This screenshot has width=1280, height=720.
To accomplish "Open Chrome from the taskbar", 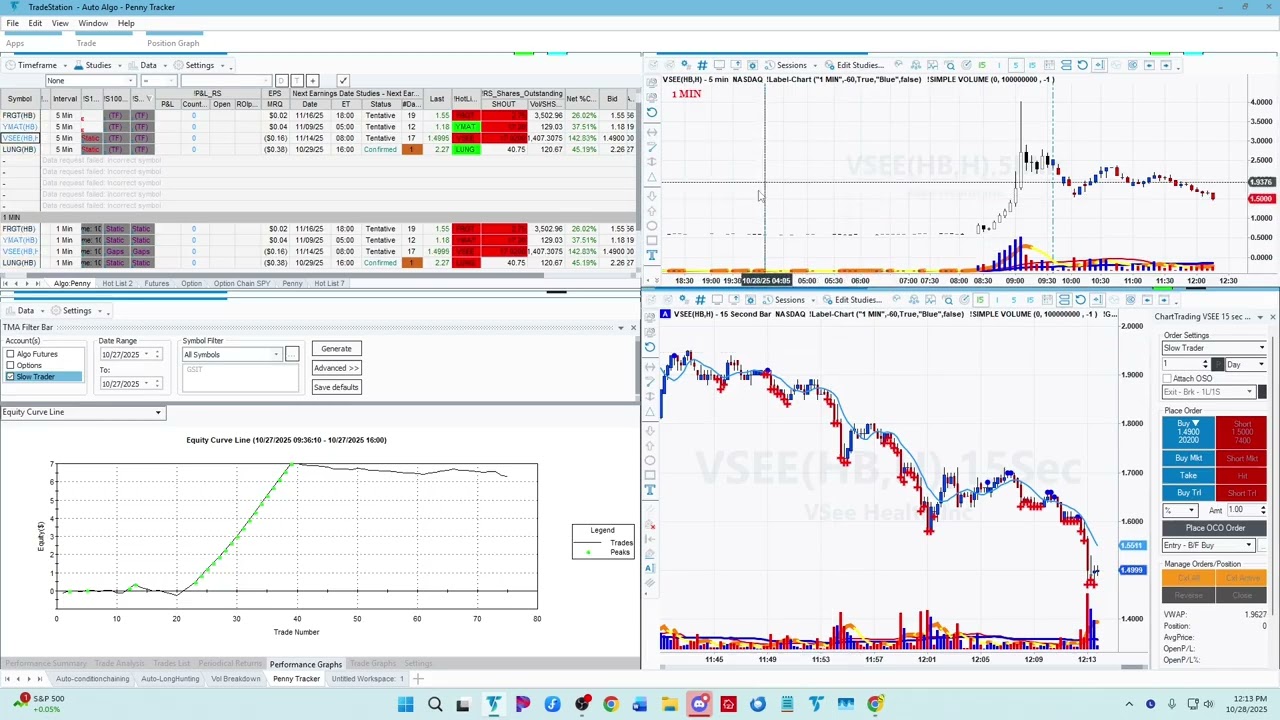I will coord(611,705).
